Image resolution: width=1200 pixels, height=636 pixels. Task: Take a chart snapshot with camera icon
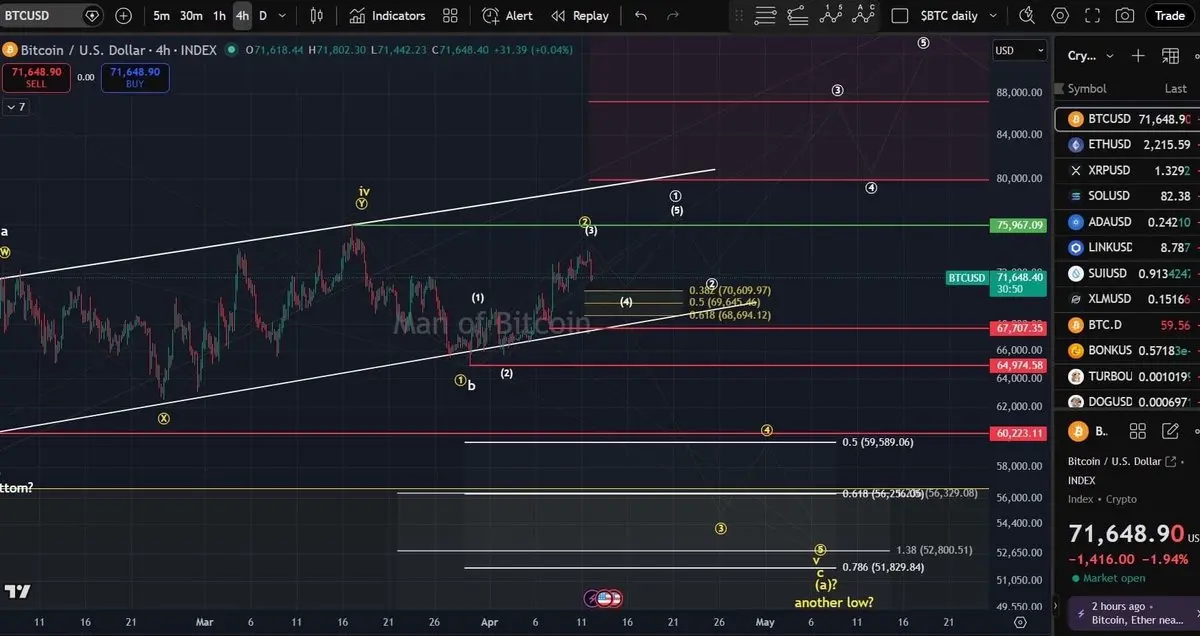click(1125, 16)
